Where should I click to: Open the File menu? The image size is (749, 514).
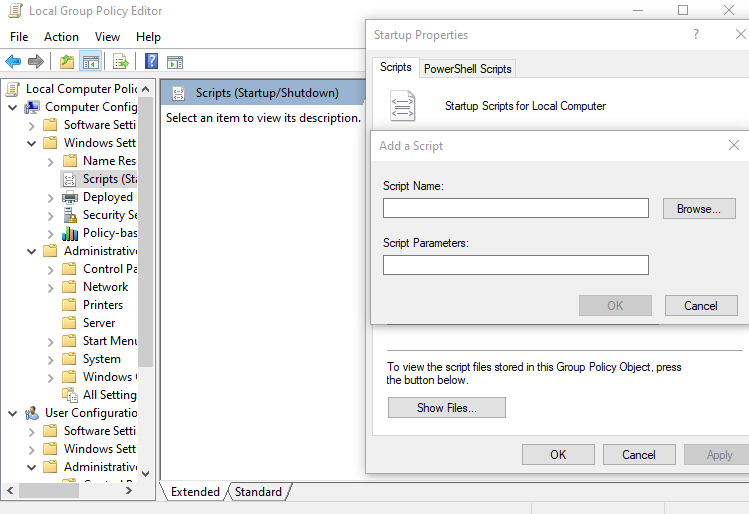(19, 37)
